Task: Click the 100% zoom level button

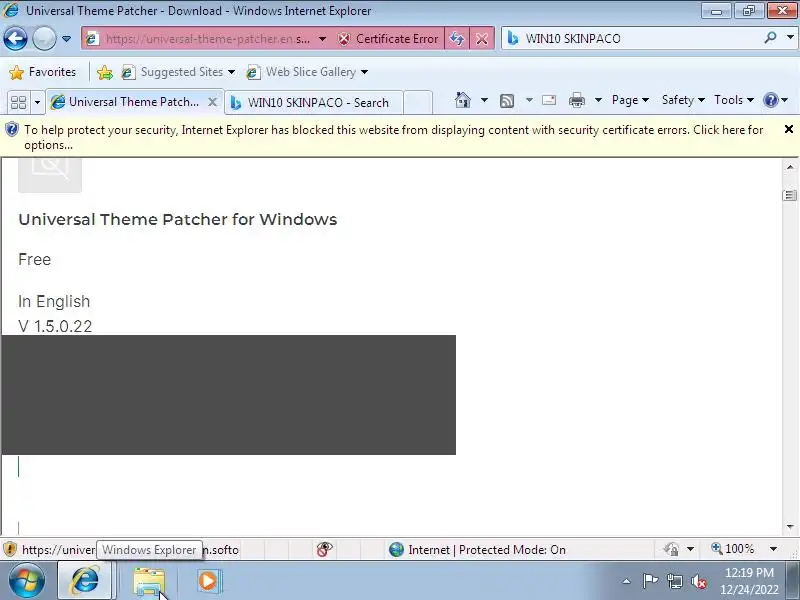Action: 733,549
